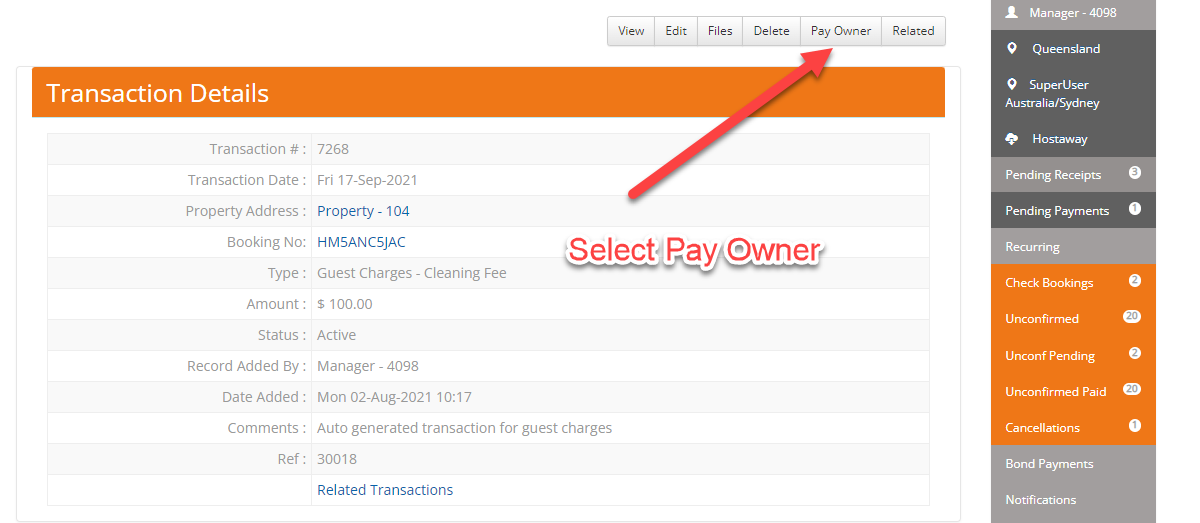Open the Edit transaction button
The image size is (1200, 523).
(676, 31)
